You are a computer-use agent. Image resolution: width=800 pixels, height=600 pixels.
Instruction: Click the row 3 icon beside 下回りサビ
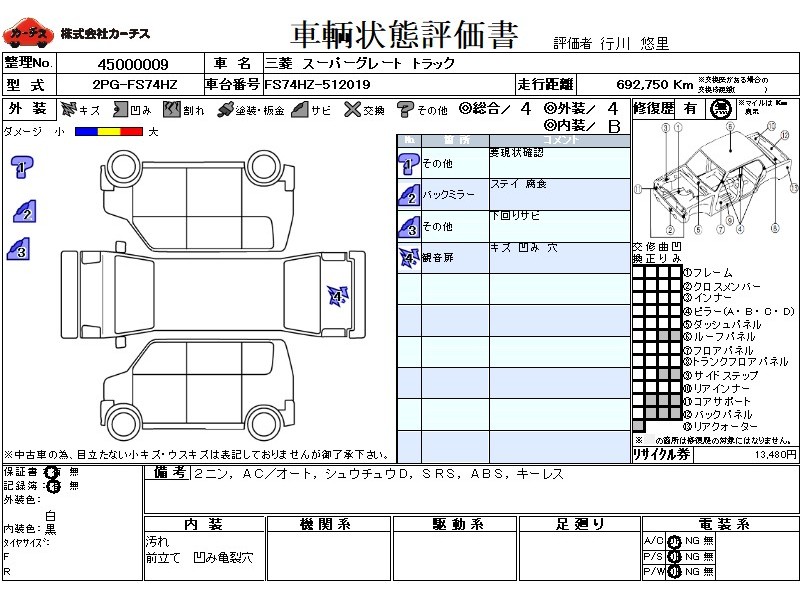click(409, 227)
